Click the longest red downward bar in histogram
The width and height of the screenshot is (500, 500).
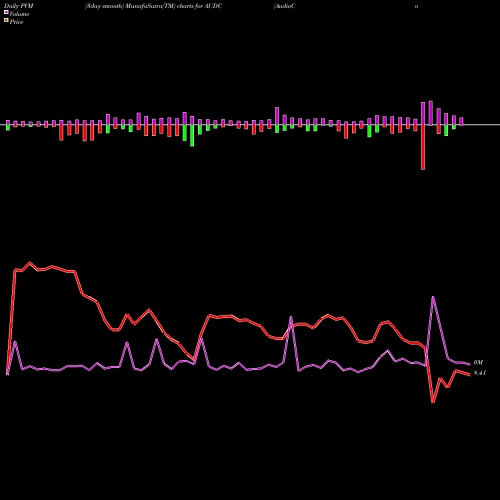[423, 147]
